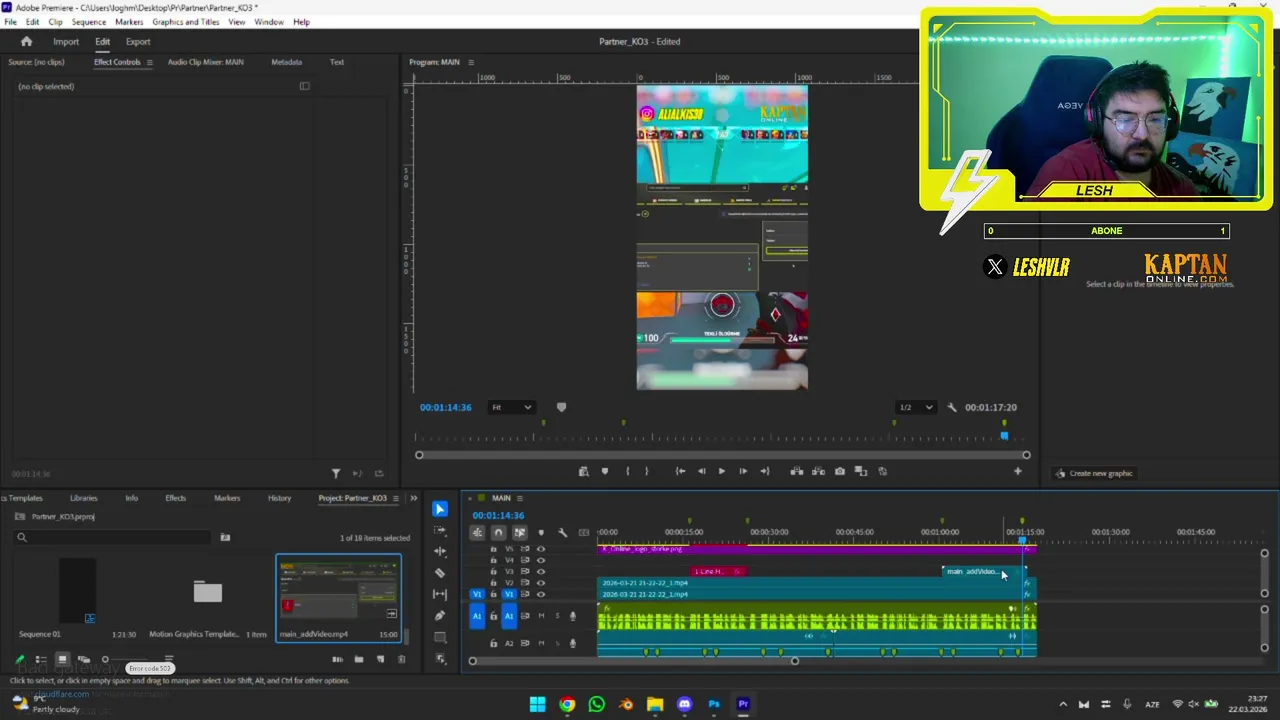Open timeline display settings wrench
The width and height of the screenshot is (1280, 720).
tap(562, 532)
